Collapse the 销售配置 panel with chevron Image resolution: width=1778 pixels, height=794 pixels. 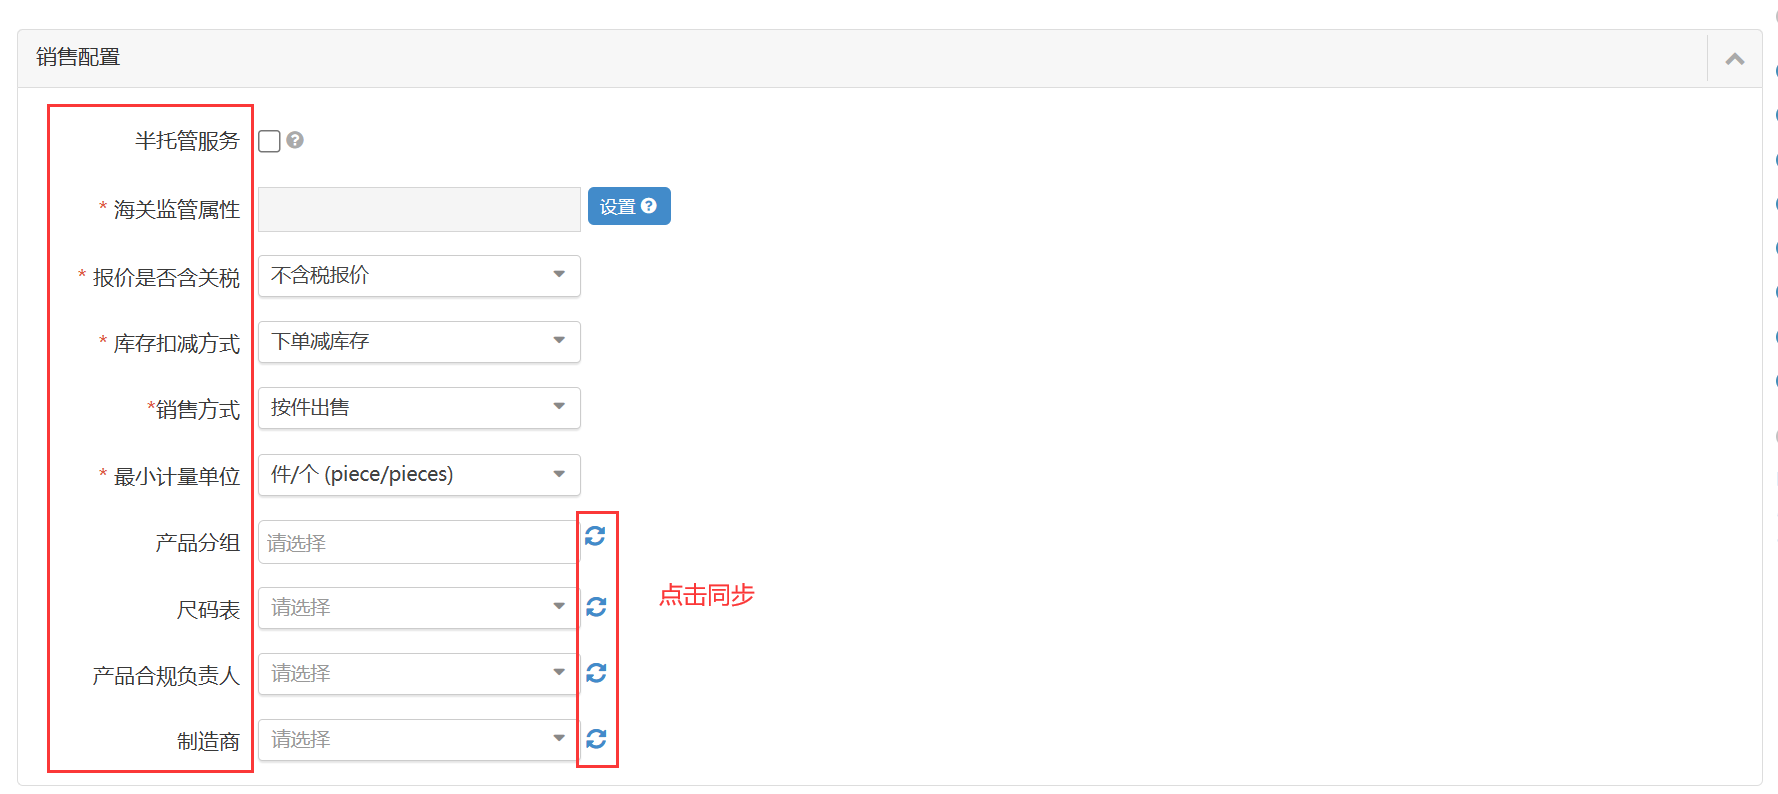click(1735, 59)
